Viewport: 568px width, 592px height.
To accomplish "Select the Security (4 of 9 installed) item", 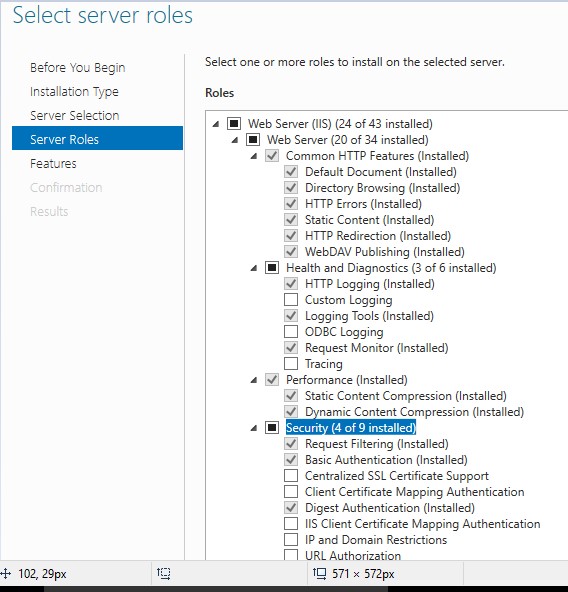I will [351, 428].
